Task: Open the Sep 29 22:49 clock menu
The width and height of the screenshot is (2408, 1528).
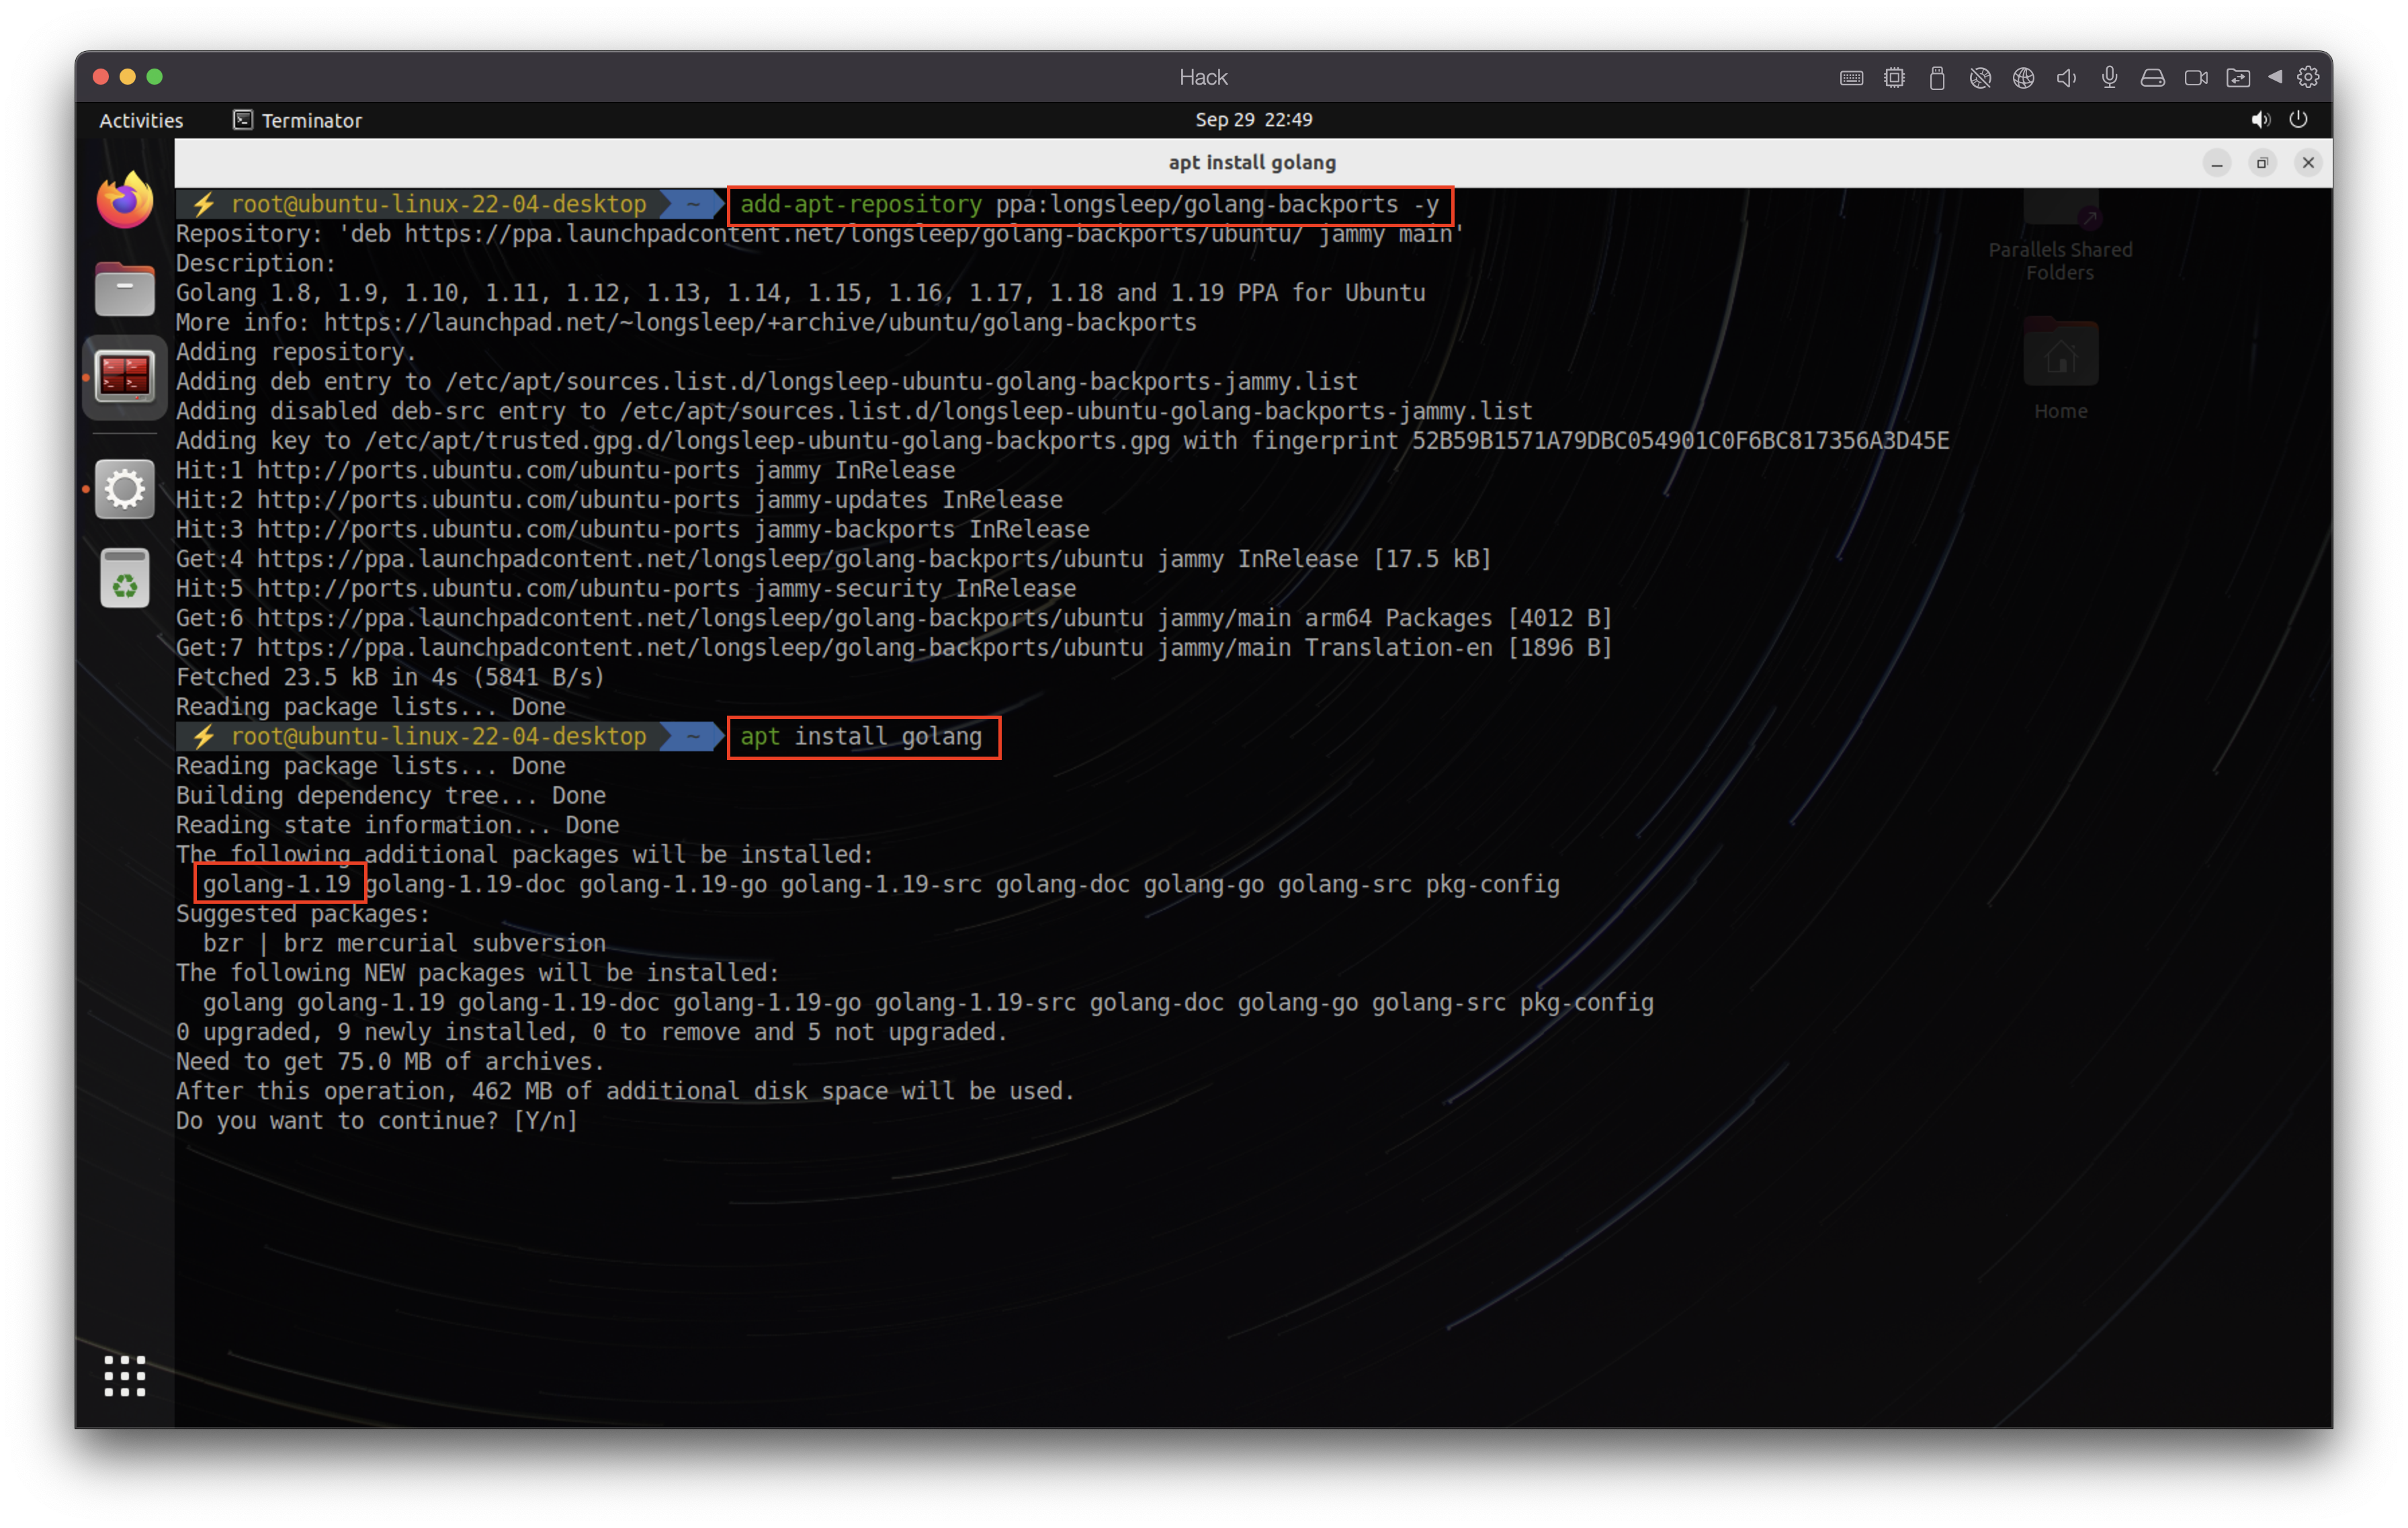Action: pyautogui.click(x=1253, y=120)
